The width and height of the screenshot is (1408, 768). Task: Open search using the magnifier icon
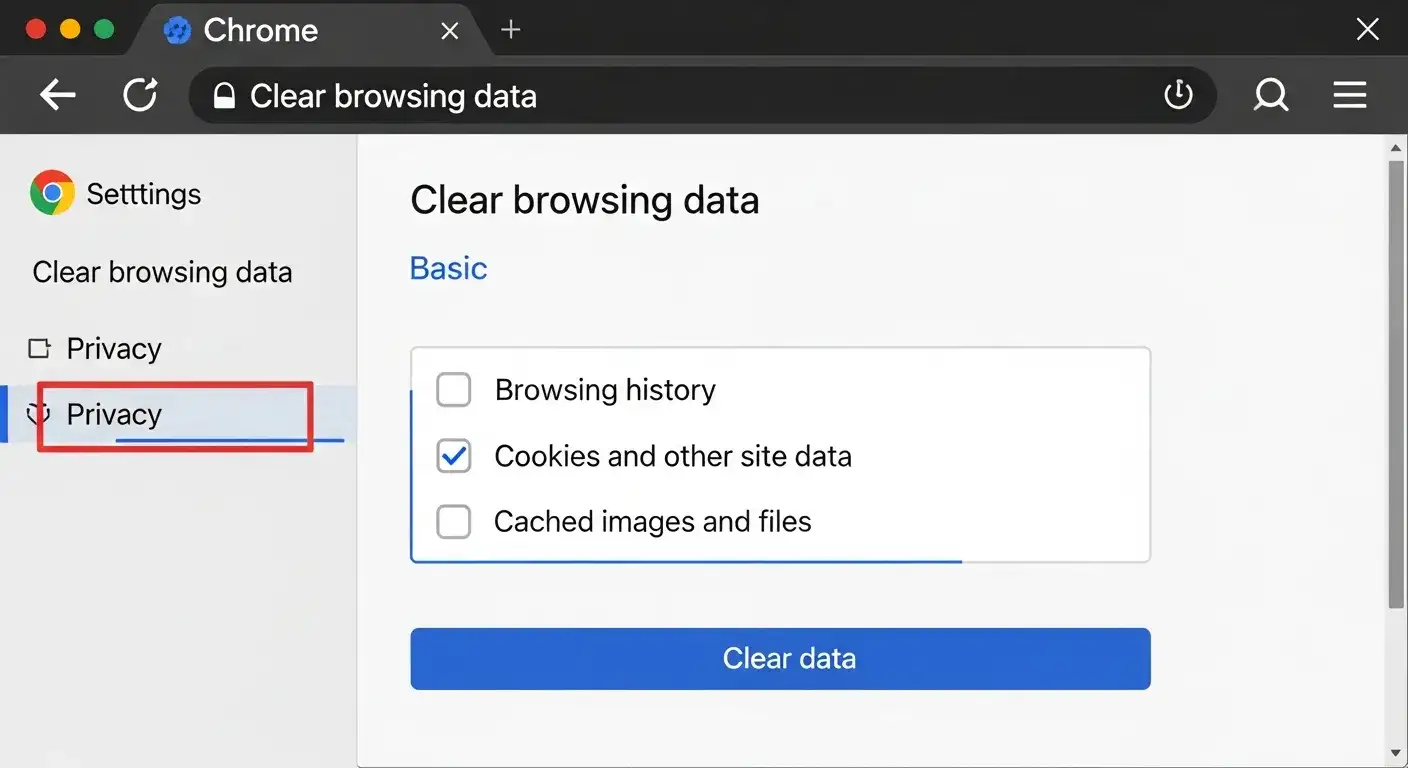coord(1270,94)
